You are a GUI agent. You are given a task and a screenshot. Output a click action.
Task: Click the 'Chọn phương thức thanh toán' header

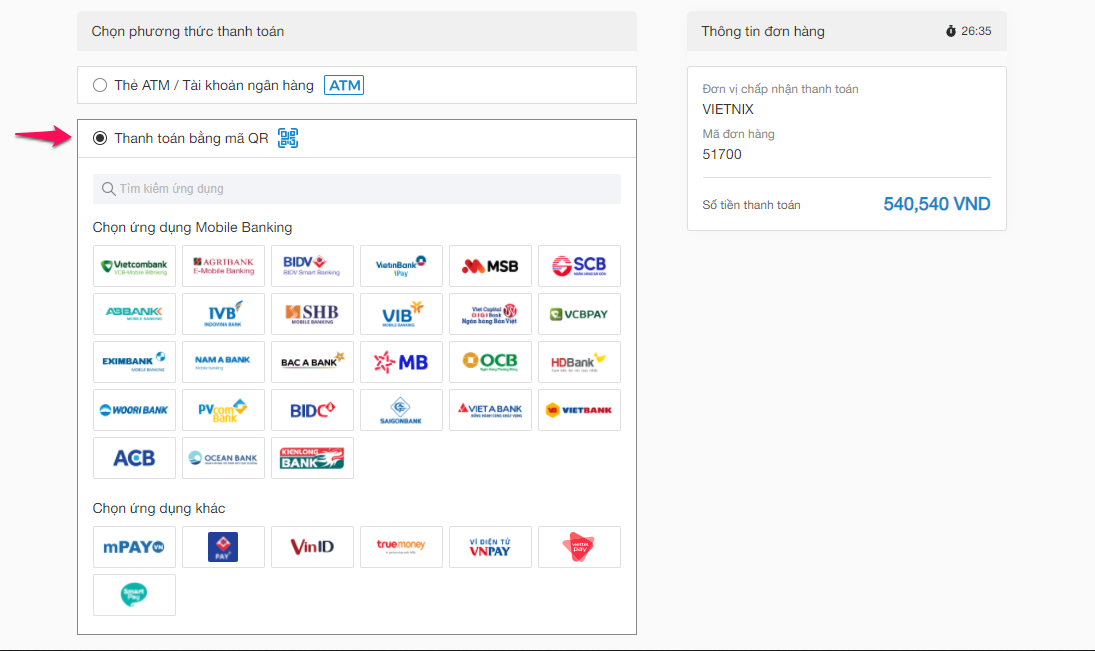pyautogui.click(x=188, y=31)
